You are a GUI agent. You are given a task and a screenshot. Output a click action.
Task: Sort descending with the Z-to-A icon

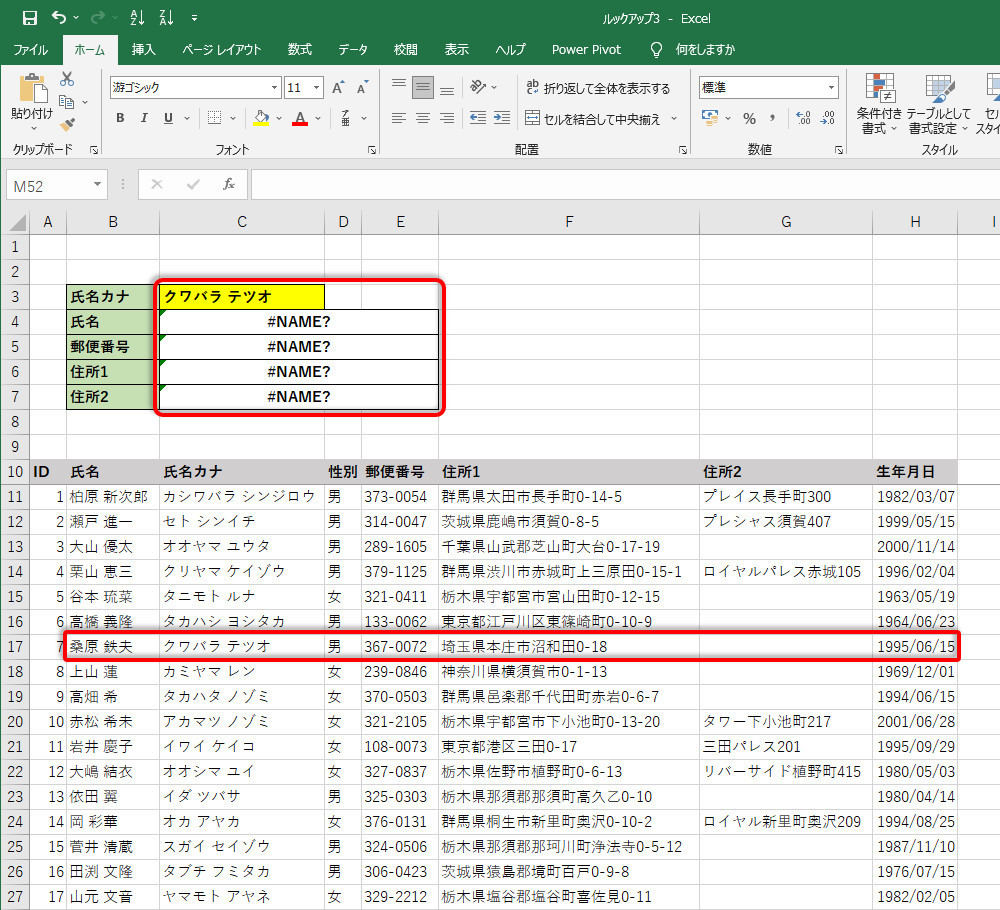166,18
